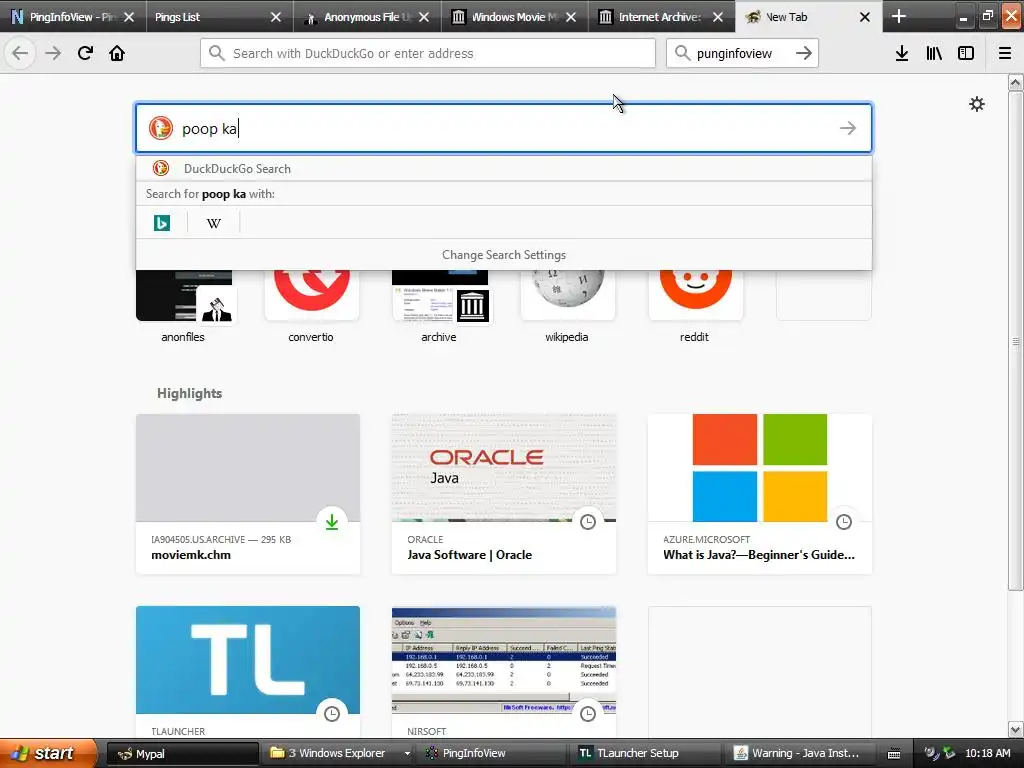Open the convertio top site
Image resolution: width=1024 pixels, height=768 pixels.
click(x=312, y=307)
